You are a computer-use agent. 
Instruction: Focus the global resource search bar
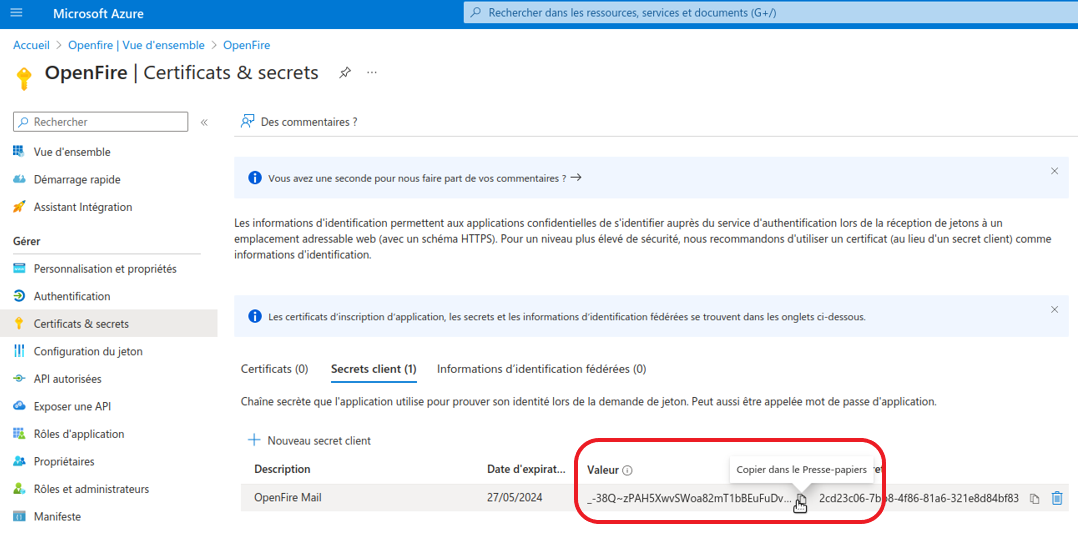[x=771, y=13]
